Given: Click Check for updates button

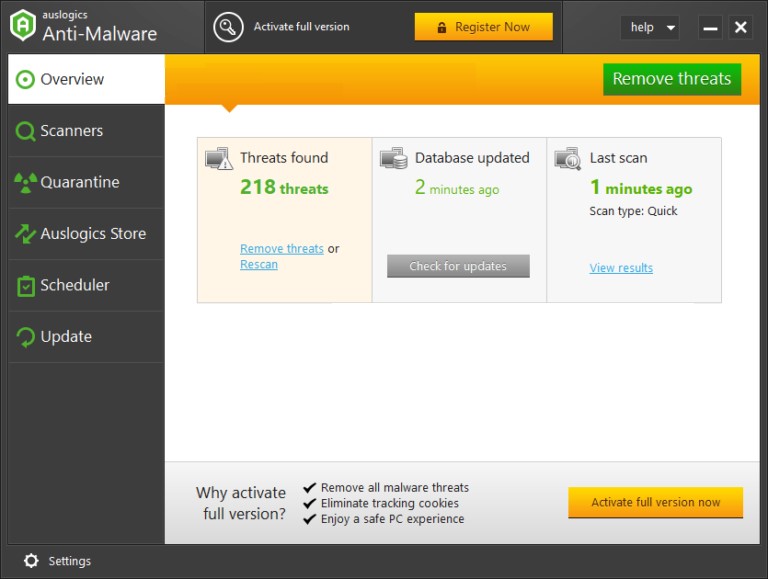Looking at the screenshot, I should 458,266.
